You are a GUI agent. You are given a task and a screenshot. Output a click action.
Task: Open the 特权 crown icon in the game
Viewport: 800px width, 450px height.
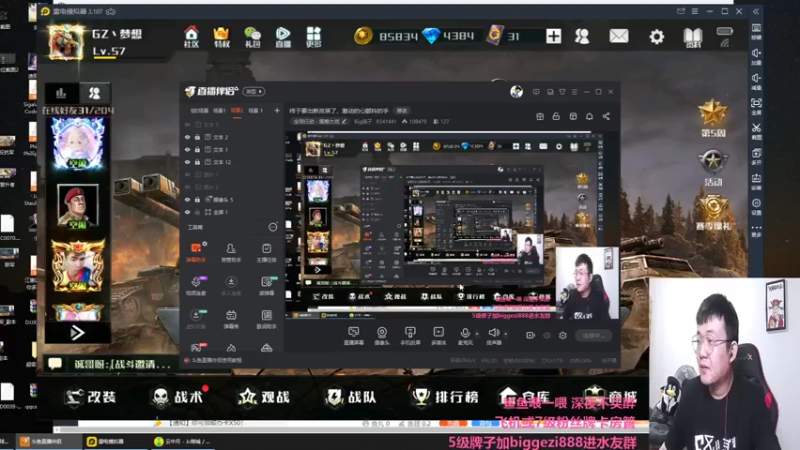coord(221,37)
